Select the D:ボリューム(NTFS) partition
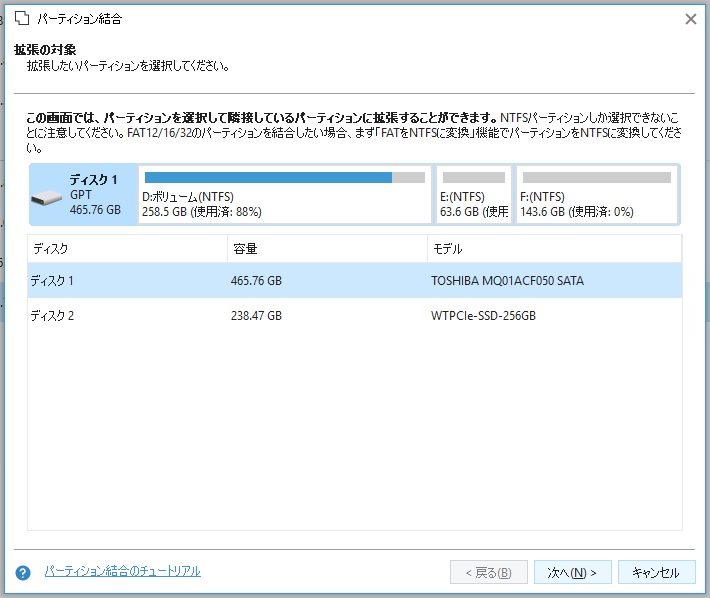This screenshot has height=598, width=710. [x=284, y=196]
